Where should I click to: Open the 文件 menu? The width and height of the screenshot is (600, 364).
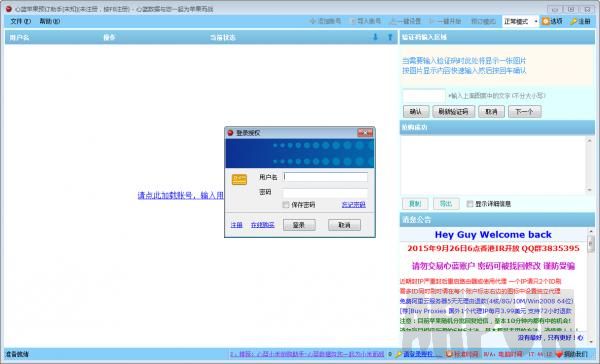20,21
